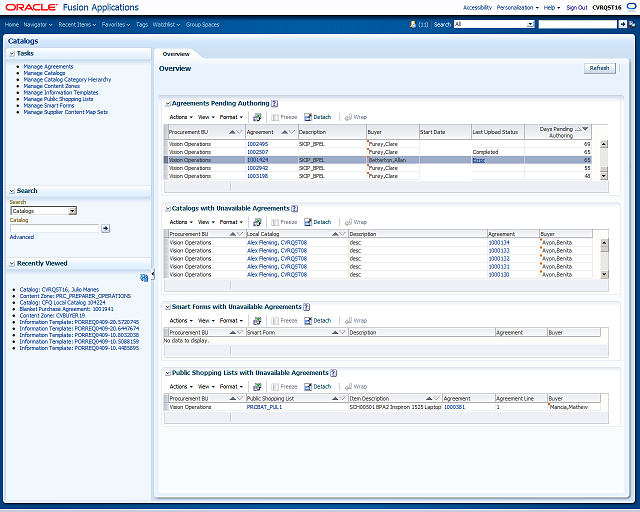Open Format menu in Catalogs with Unavailable Agreements
The image size is (640, 512).
point(231,222)
